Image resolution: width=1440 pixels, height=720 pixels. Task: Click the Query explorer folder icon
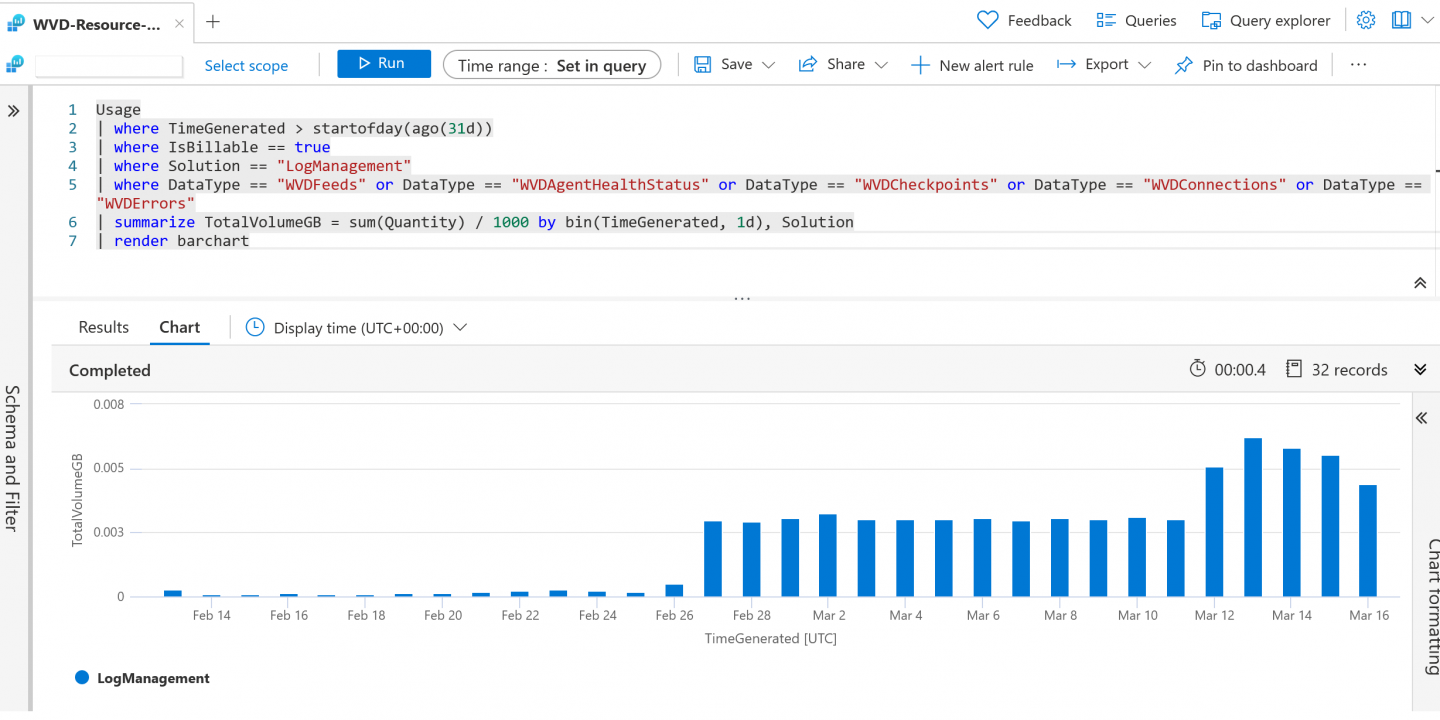[1211, 20]
